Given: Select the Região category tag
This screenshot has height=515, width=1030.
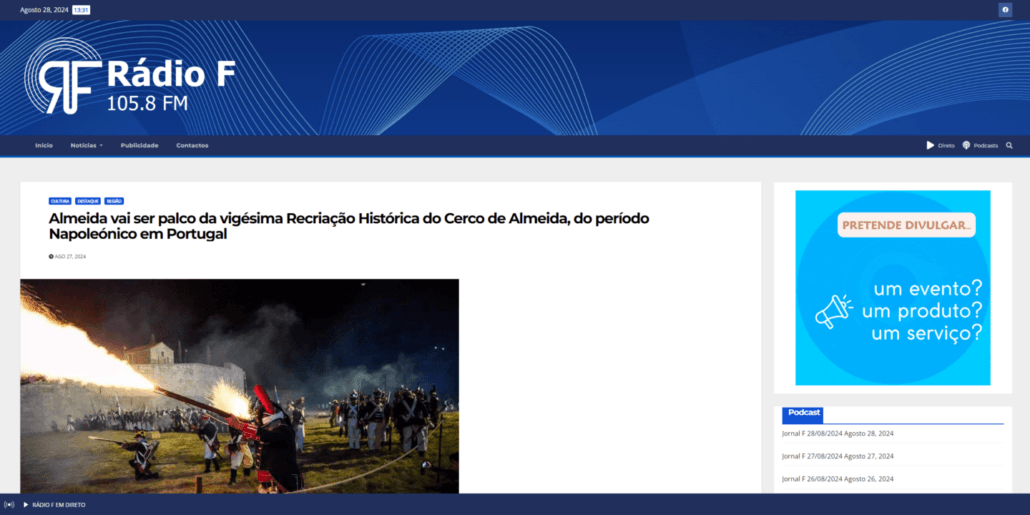Looking at the screenshot, I should 113,201.
